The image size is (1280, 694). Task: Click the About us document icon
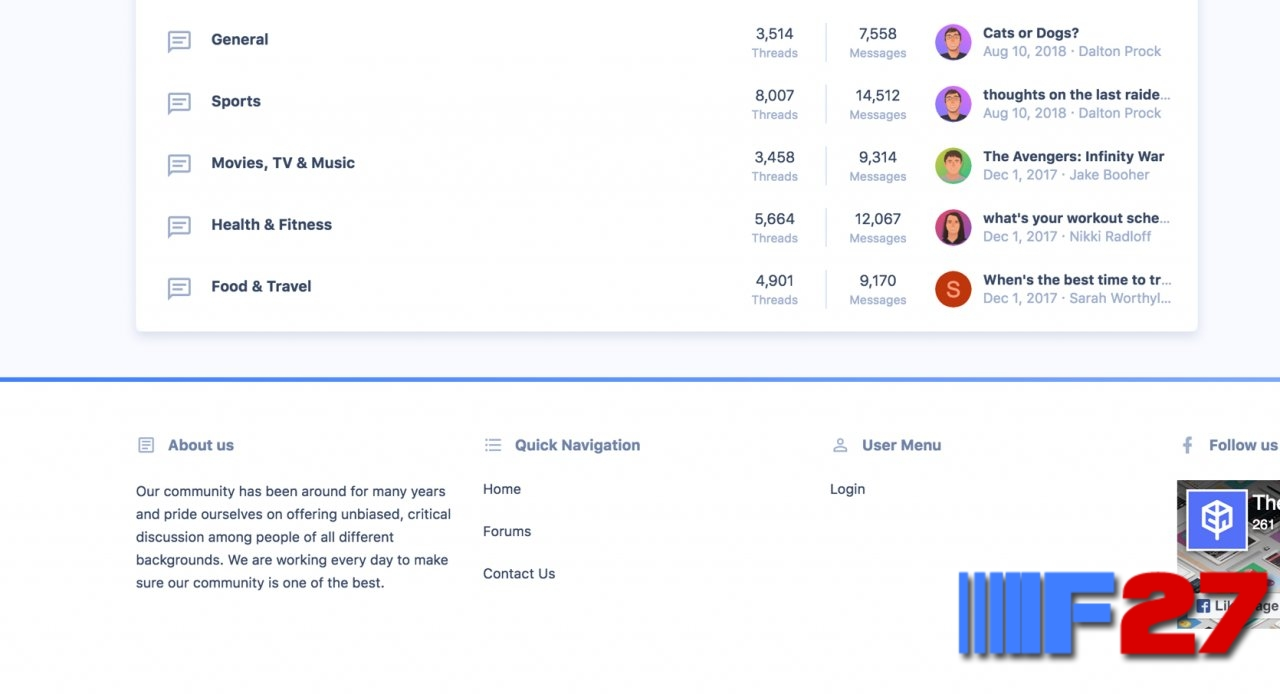[146, 445]
